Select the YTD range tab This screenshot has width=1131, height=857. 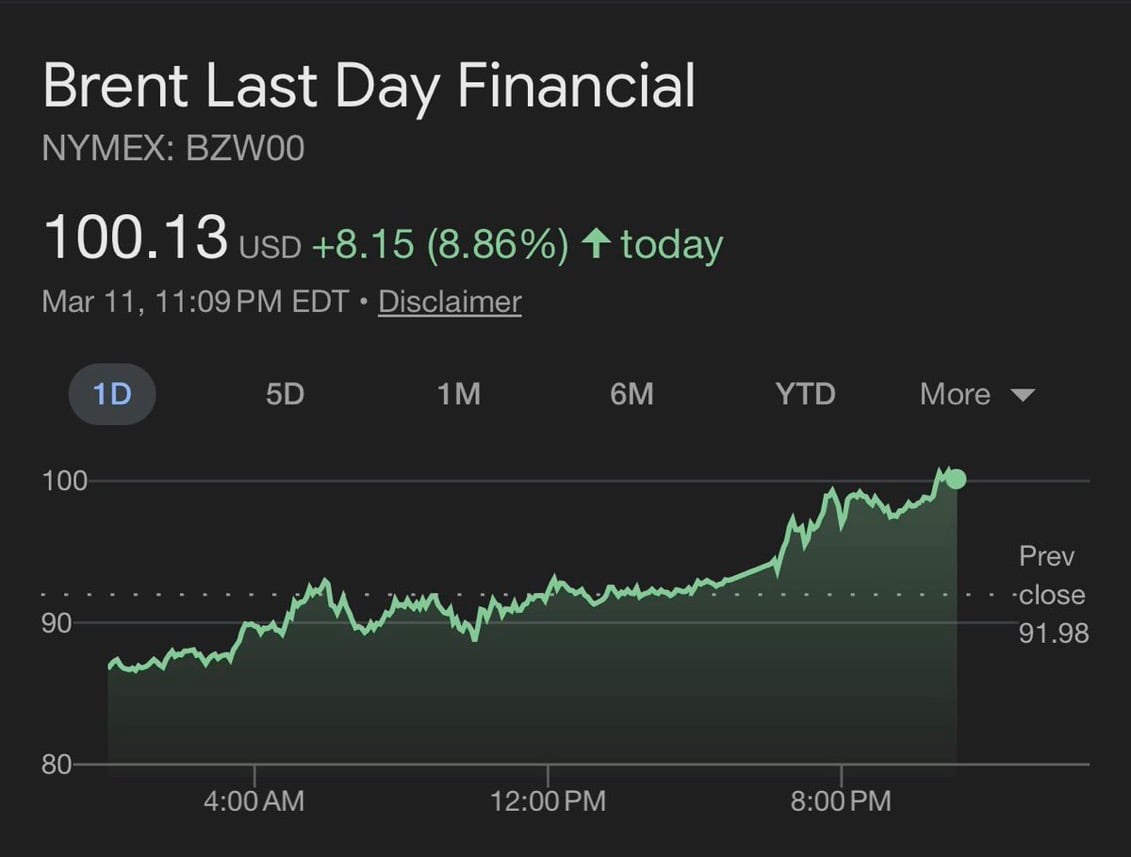pyautogui.click(x=805, y=394)
